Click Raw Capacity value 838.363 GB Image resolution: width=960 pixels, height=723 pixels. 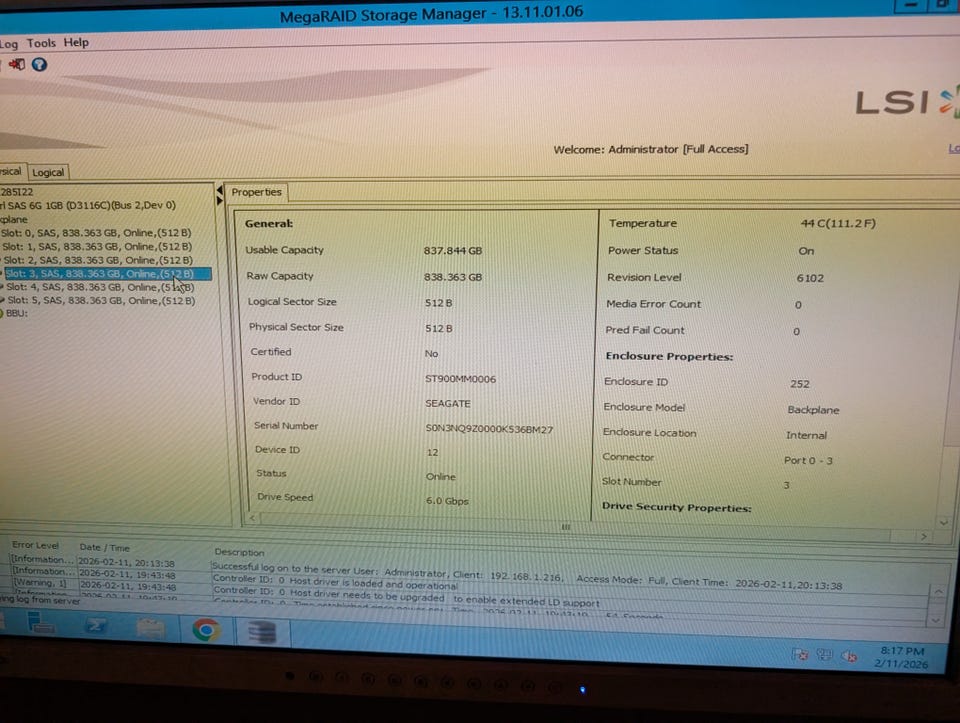(x=453, y=277)
